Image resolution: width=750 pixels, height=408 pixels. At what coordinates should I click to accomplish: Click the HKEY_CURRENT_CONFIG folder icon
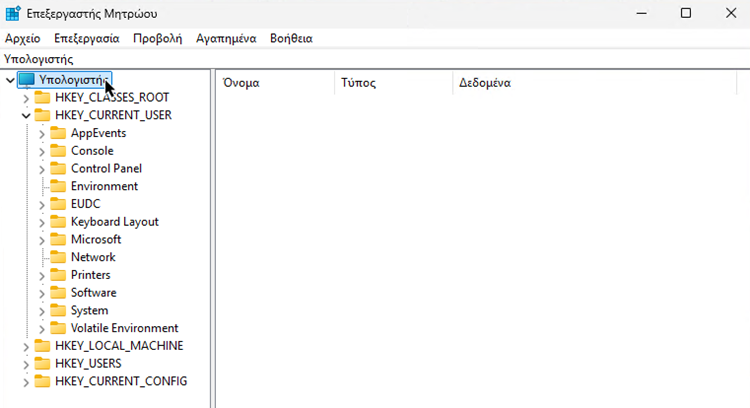[x=42, y=381]
